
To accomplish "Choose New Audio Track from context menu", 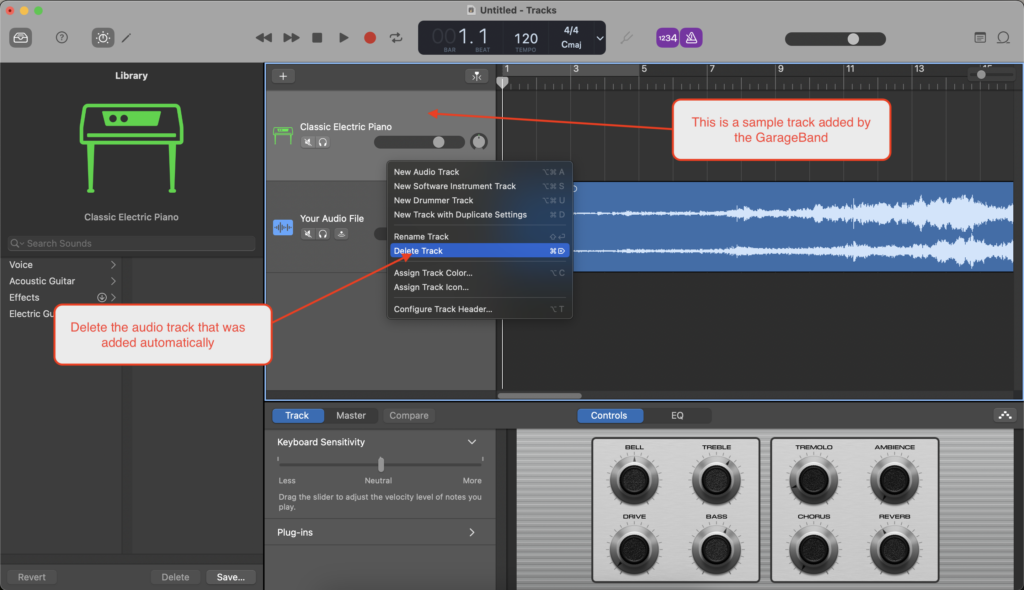I will click(479, 172).
